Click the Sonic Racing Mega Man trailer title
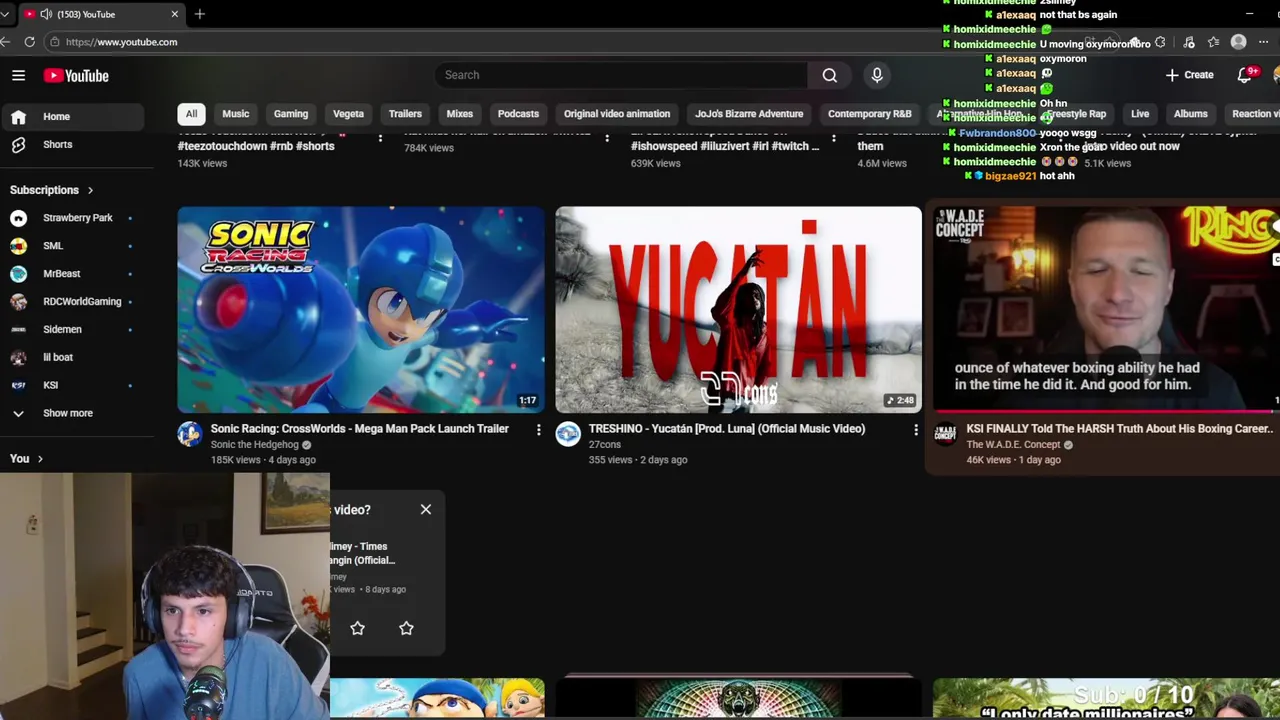The image size is (1280, 720). click(x=360, y=429)
